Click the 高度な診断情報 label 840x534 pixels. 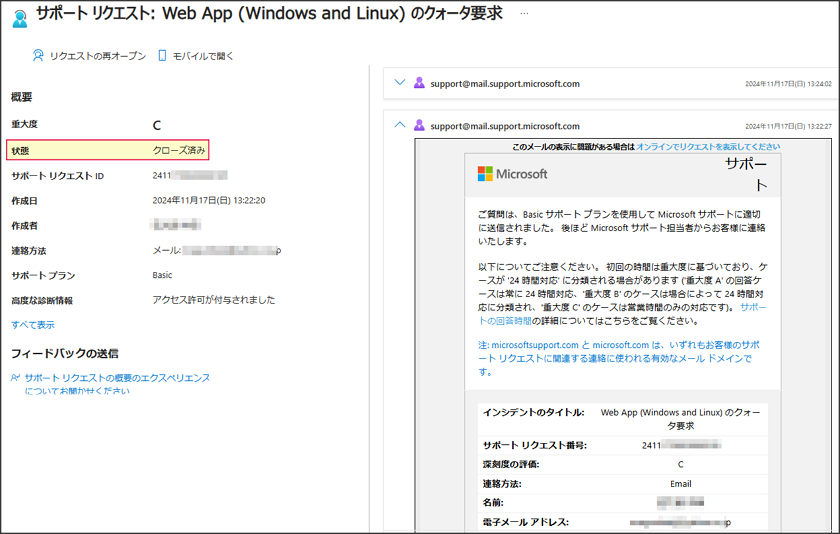42,300
